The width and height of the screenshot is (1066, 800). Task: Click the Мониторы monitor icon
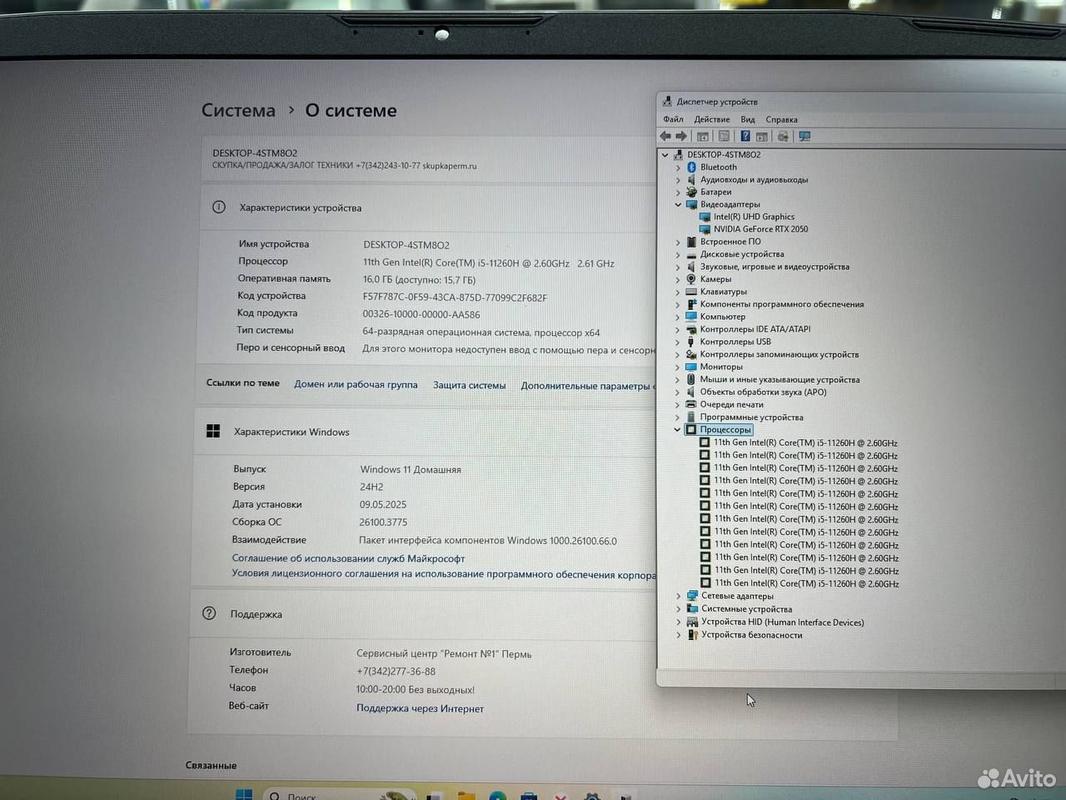(691, 367)
